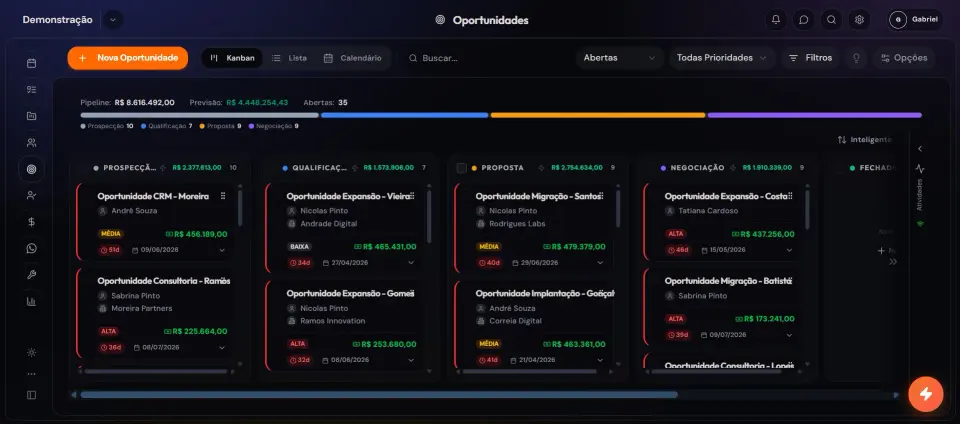Tick the checkbox beside PROPOSTA column header
Screen dimensions: 960x424
[x=462, y=168]
